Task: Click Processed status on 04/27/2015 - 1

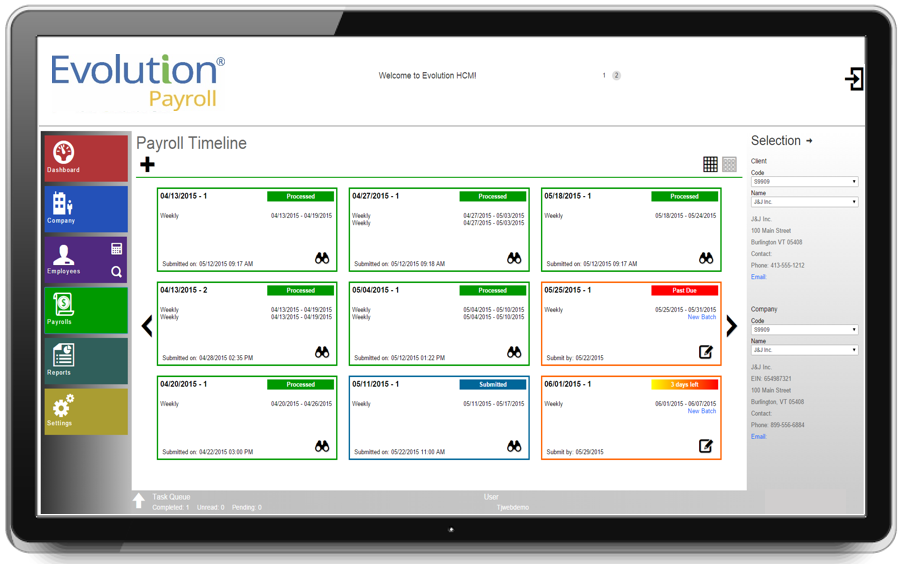Action: 493,197
